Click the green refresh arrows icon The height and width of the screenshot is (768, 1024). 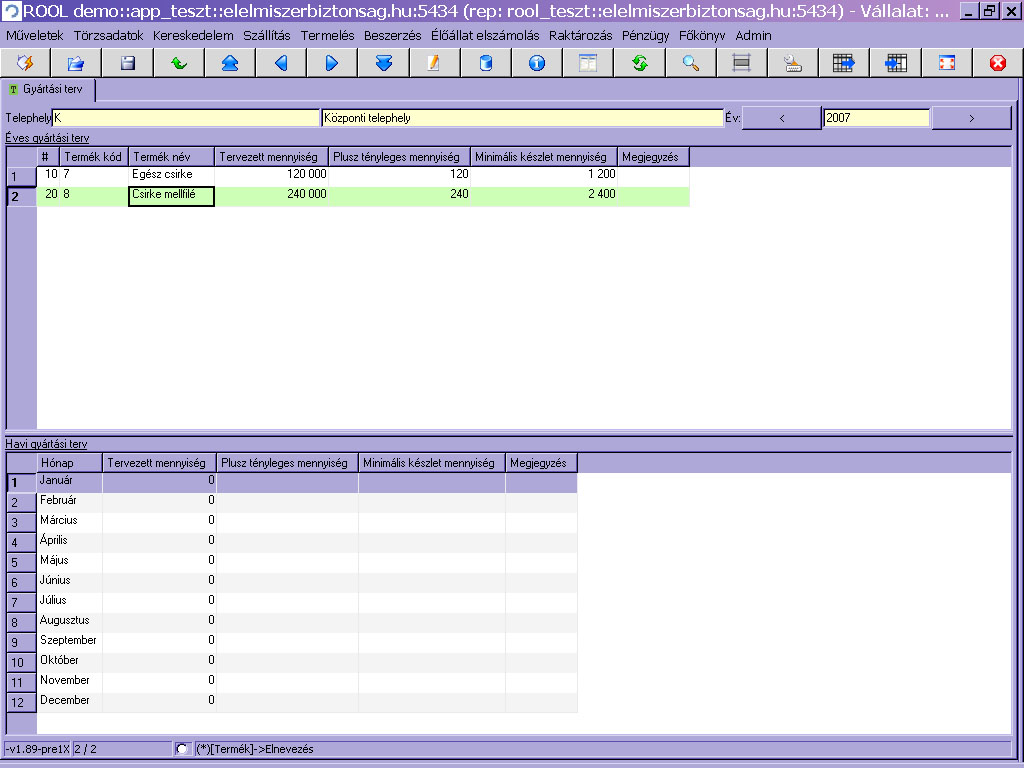[x=640, y=63]
